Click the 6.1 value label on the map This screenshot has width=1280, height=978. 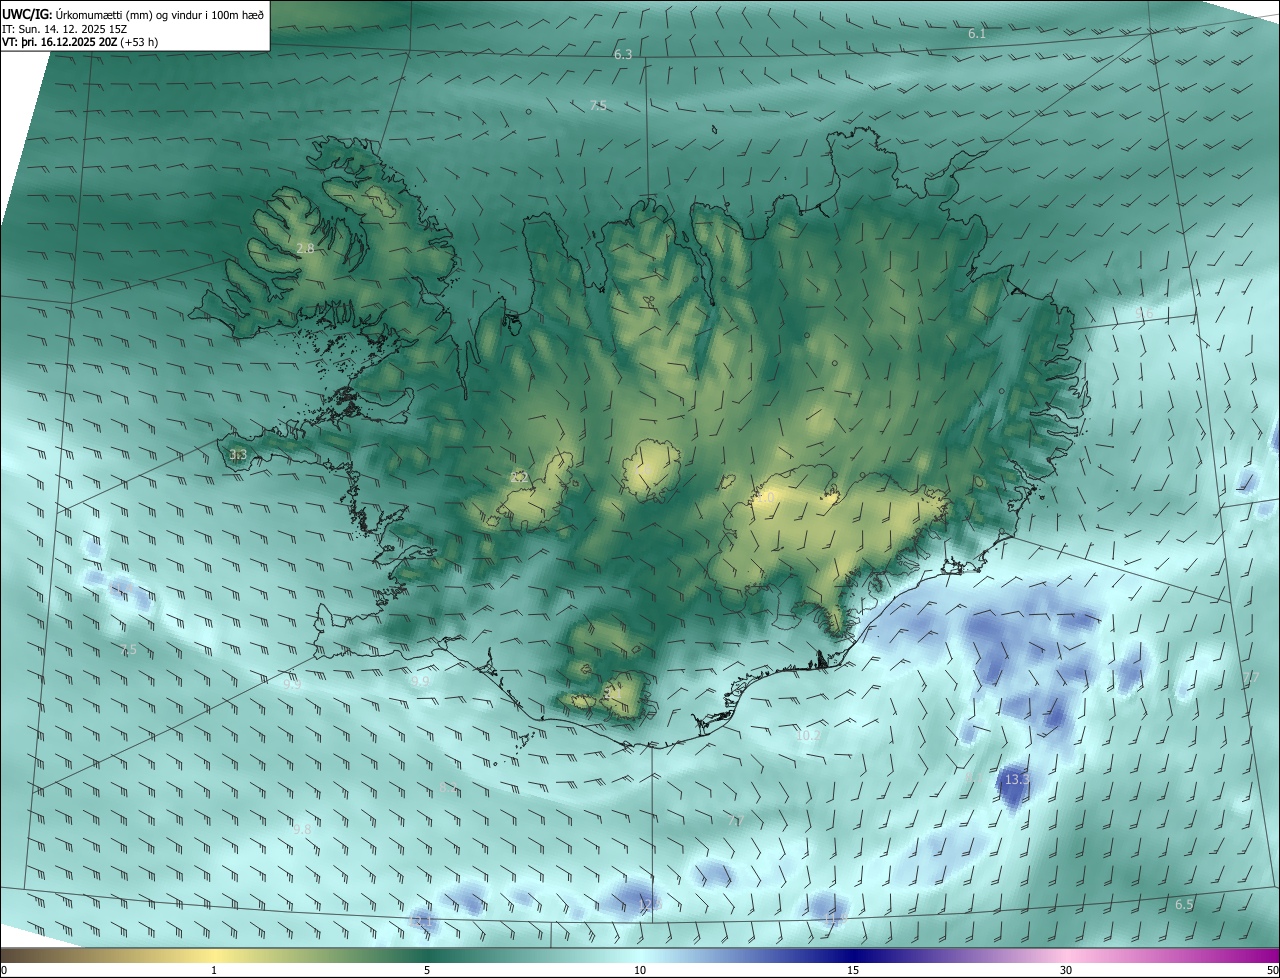tap(977, 34)
